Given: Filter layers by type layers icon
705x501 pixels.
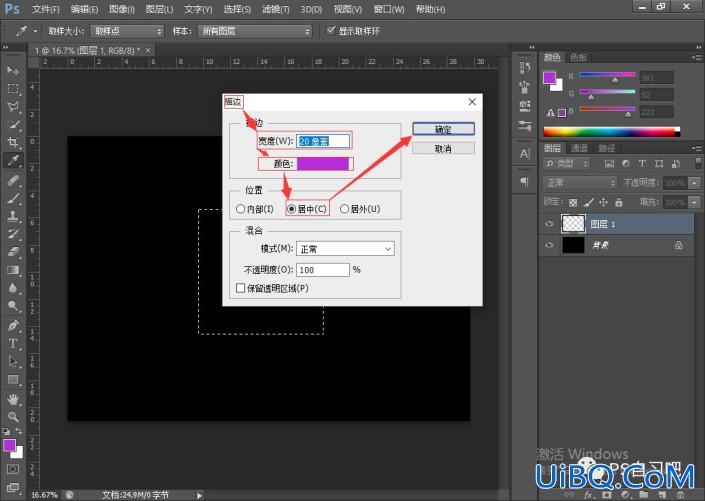Looking at the screenshot, I should pos(642,163).
